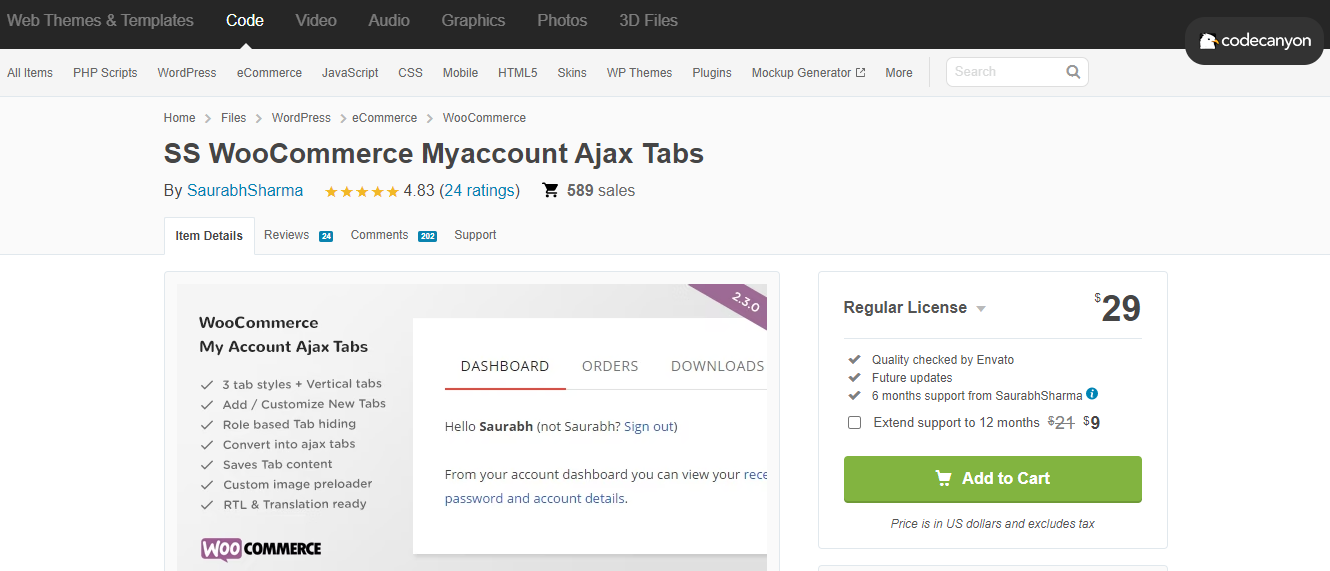
Task: Click the Add to Cart button
Action: point(992,479)
